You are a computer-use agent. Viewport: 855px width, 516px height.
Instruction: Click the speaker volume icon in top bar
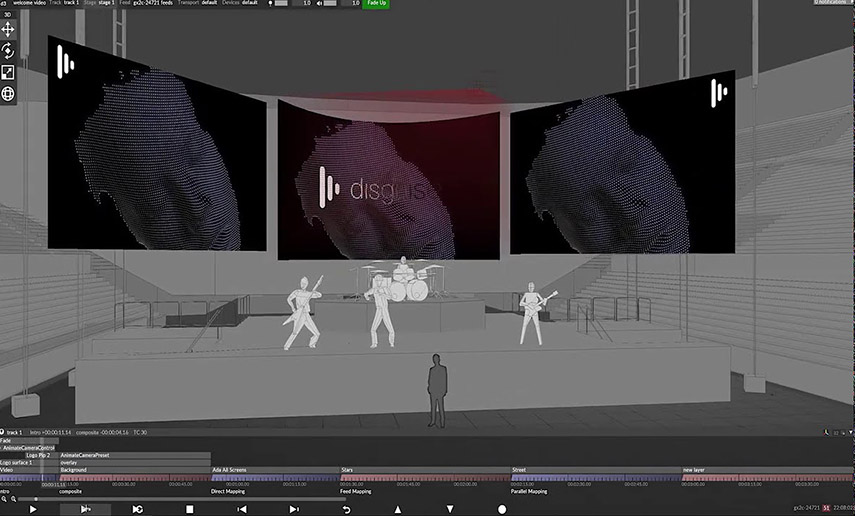319,3
